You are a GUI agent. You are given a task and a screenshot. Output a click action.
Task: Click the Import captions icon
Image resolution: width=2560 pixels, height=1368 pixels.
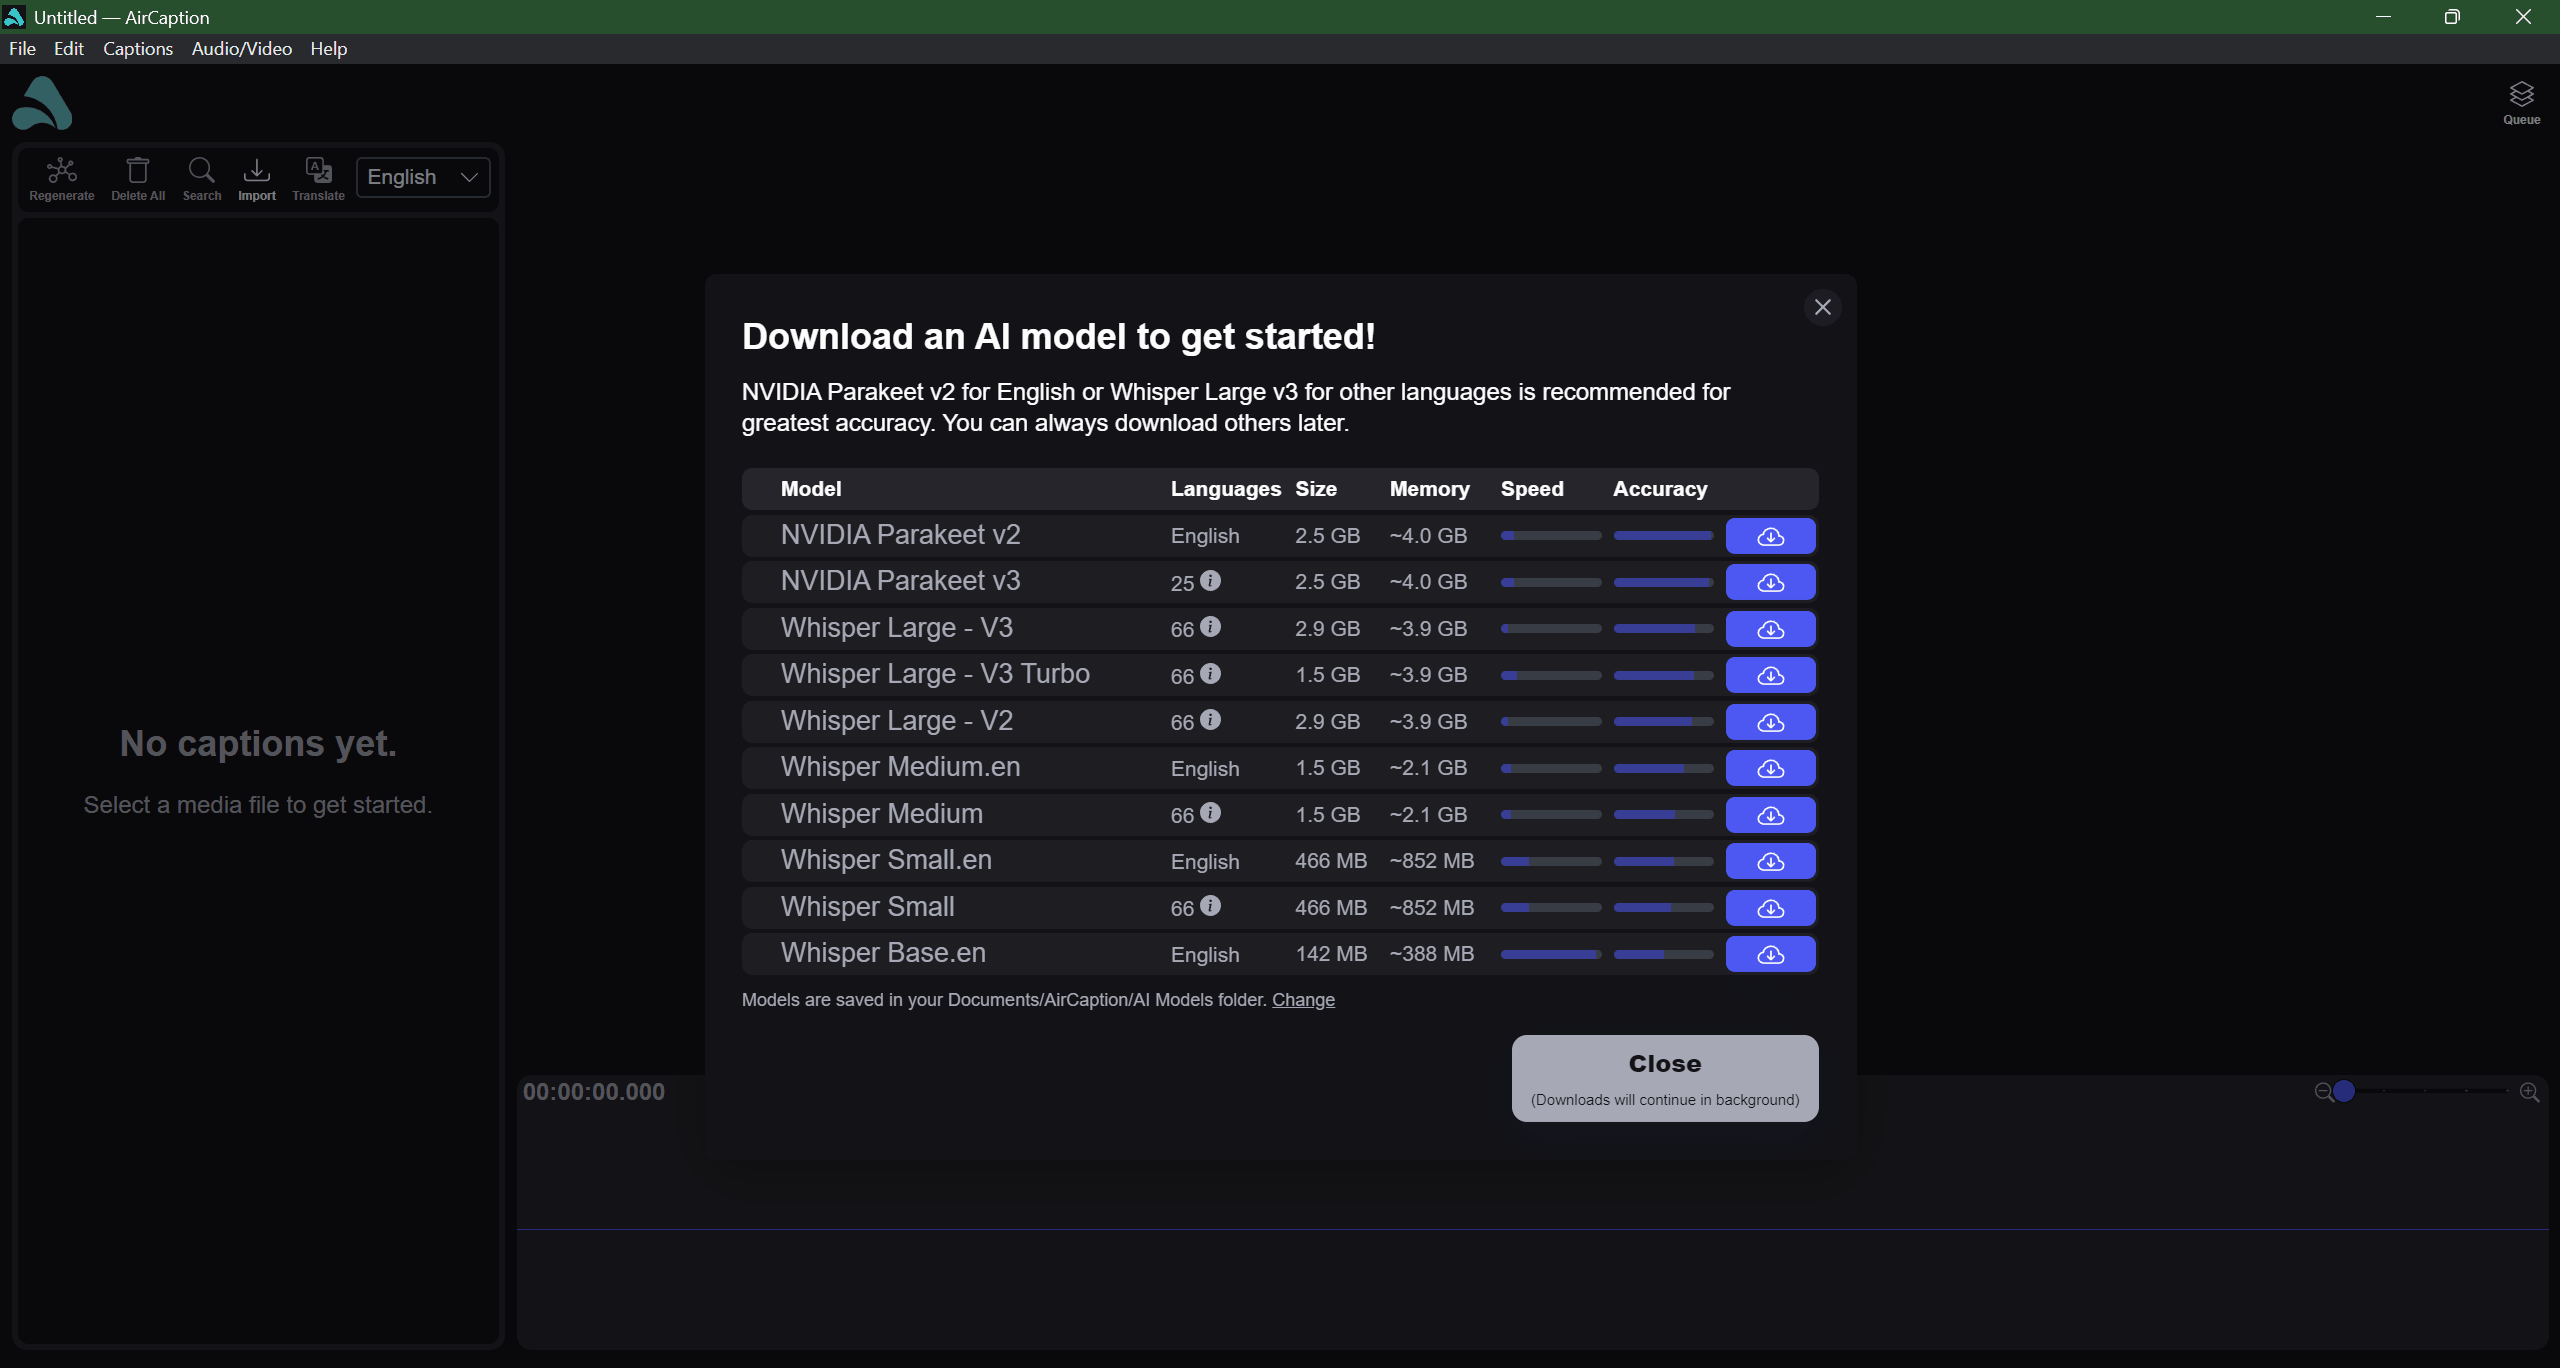257,179
